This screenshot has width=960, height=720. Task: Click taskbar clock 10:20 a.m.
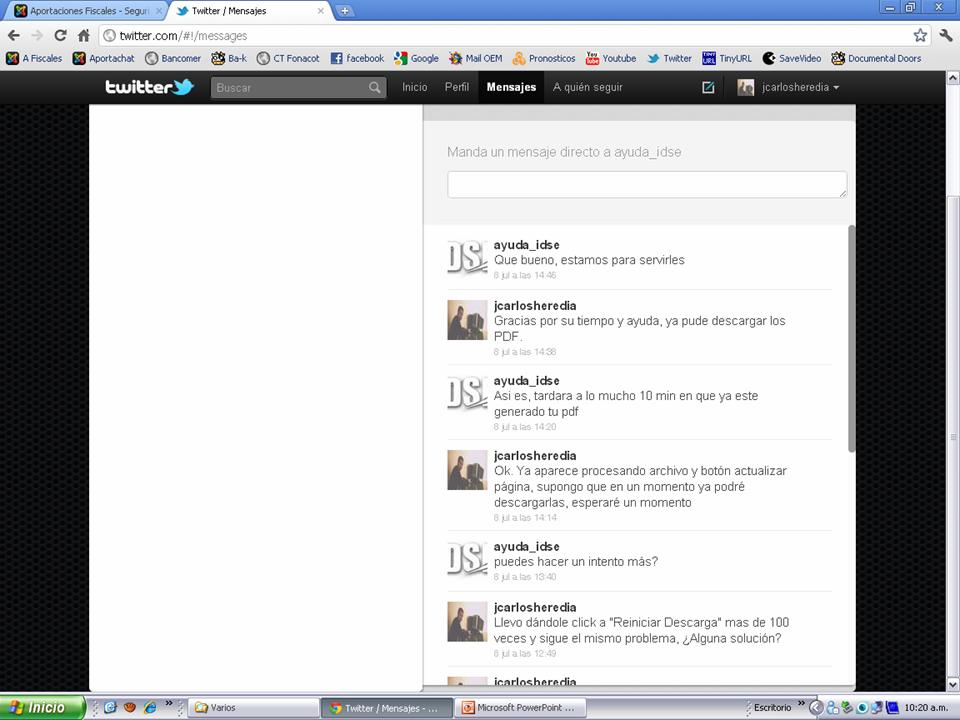coord(926,708)
